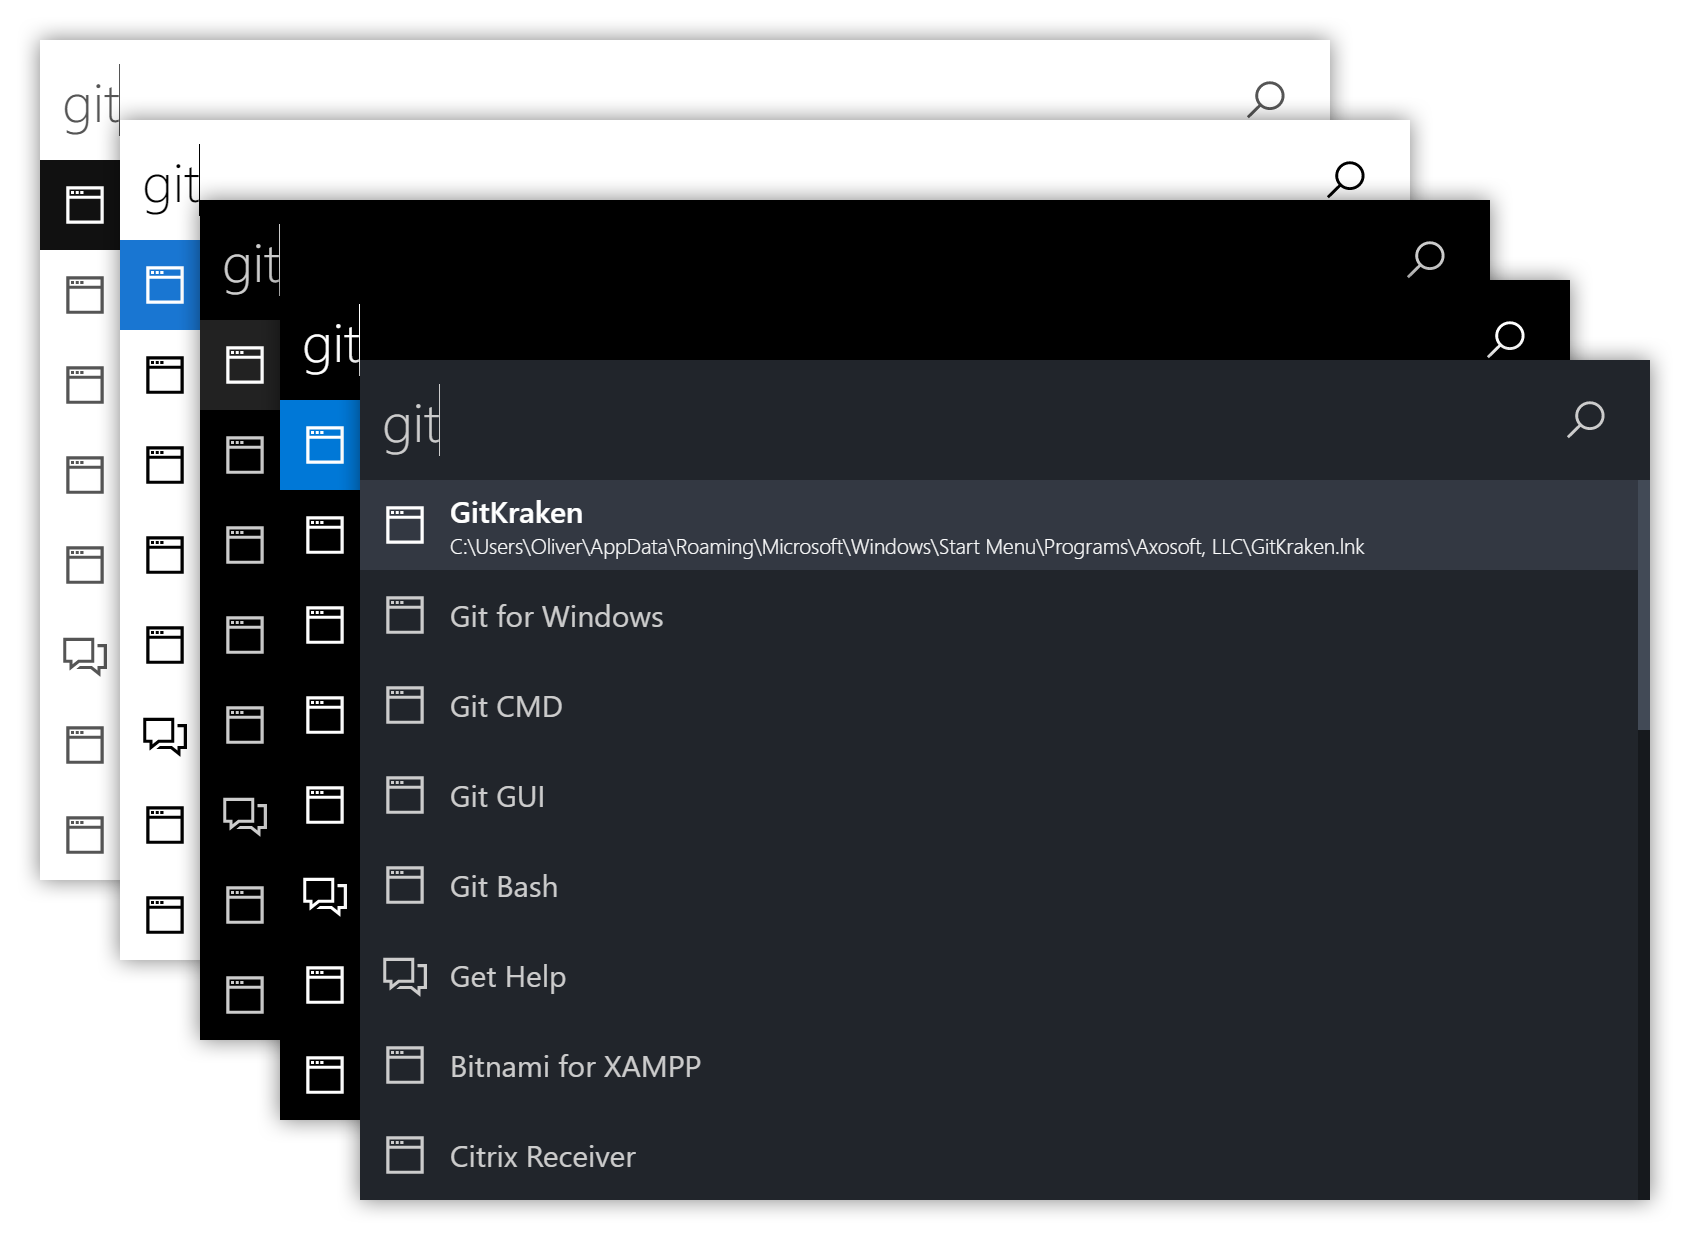Click the Bitnami for XAMPP result icon
This screenshot has width=1690, height=1240.
click(x=405, y=1065)
